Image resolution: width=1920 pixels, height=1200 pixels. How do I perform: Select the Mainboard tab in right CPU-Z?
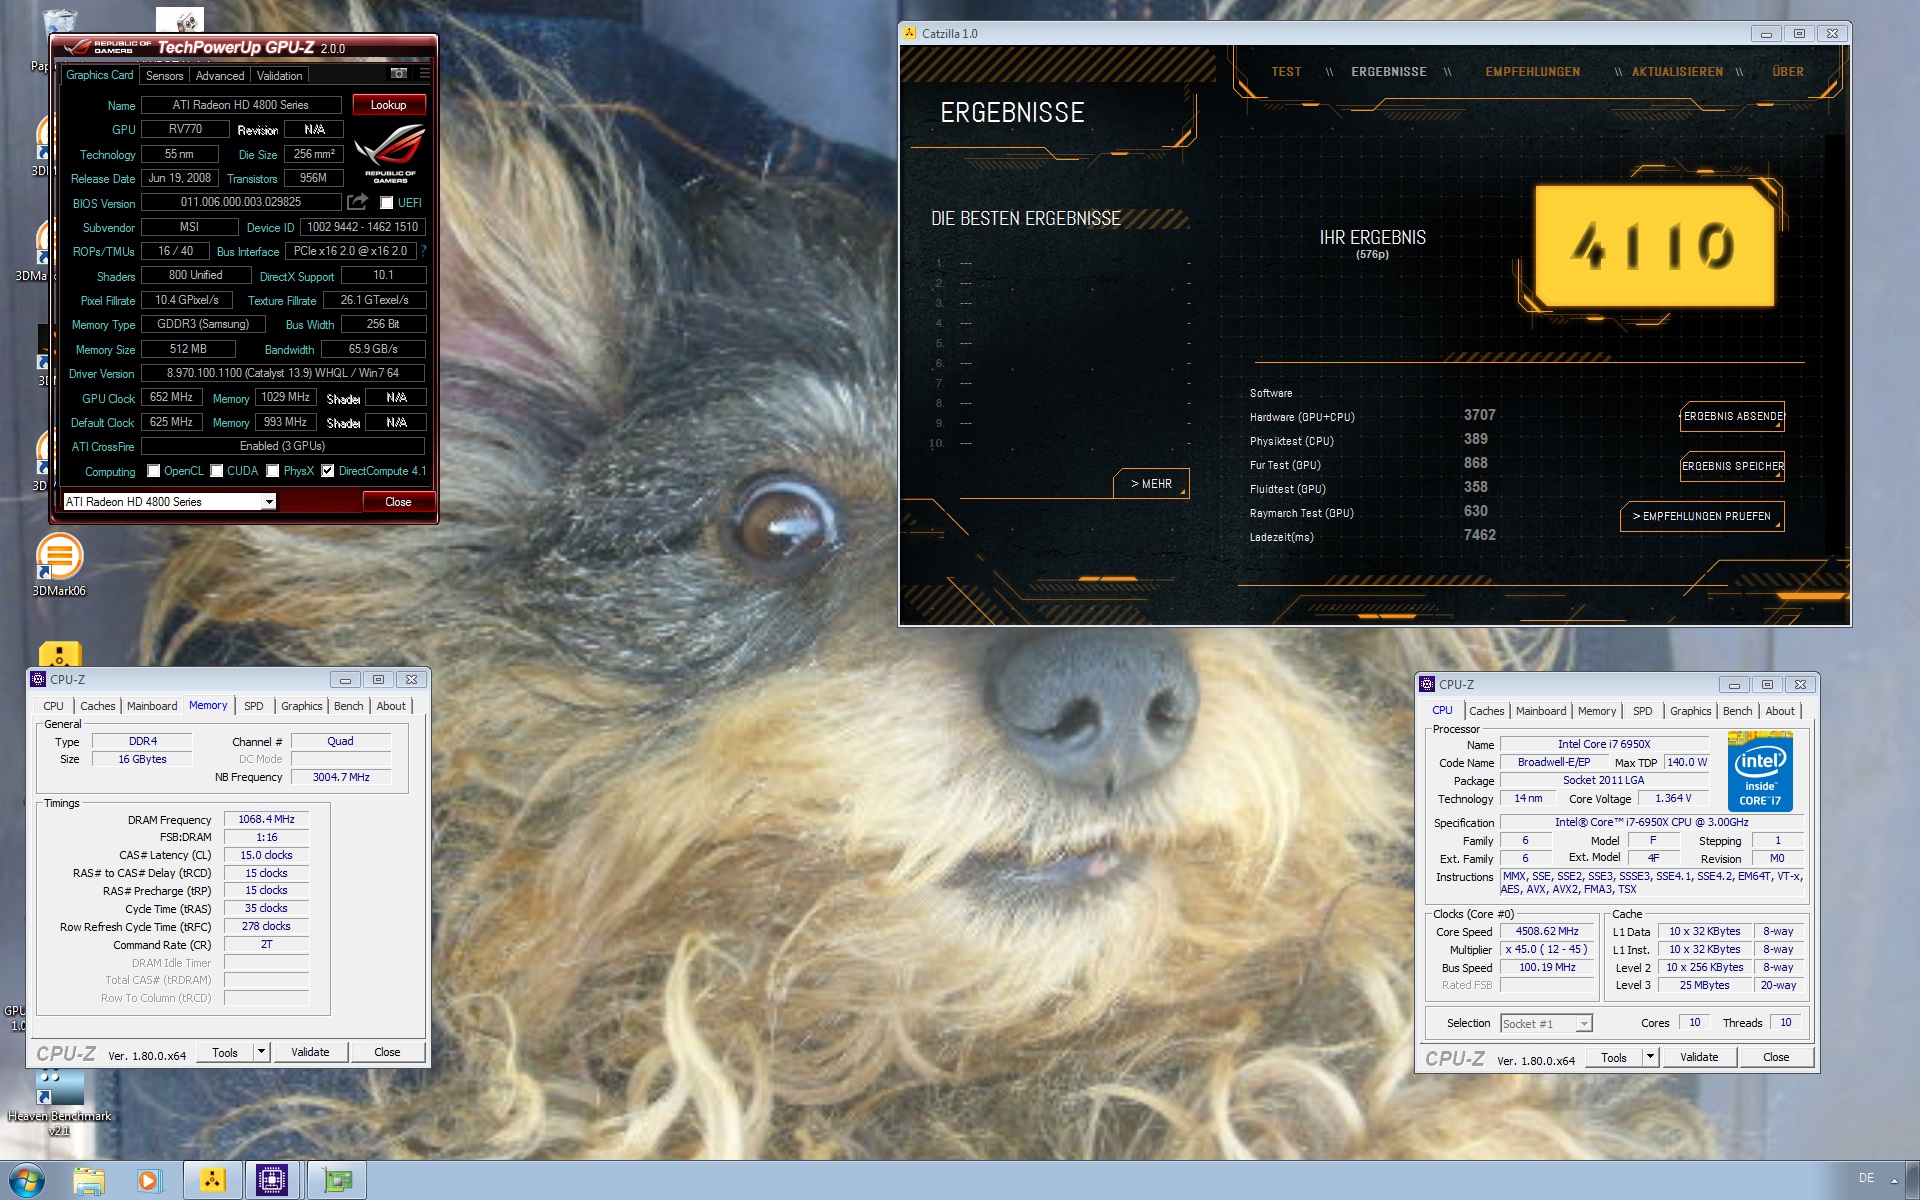point(1541,711)
